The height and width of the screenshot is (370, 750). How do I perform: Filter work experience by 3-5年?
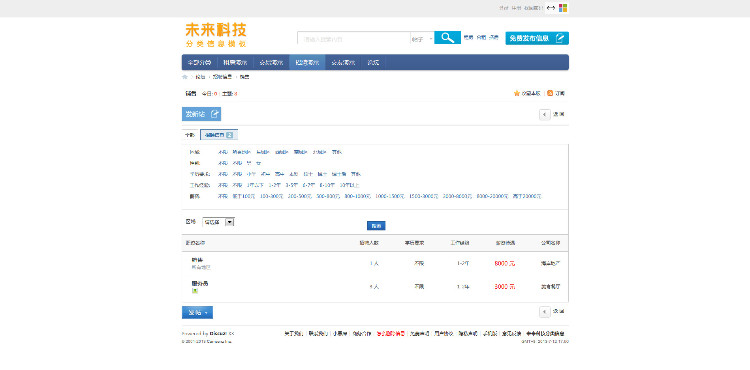(x=291, y=185)
